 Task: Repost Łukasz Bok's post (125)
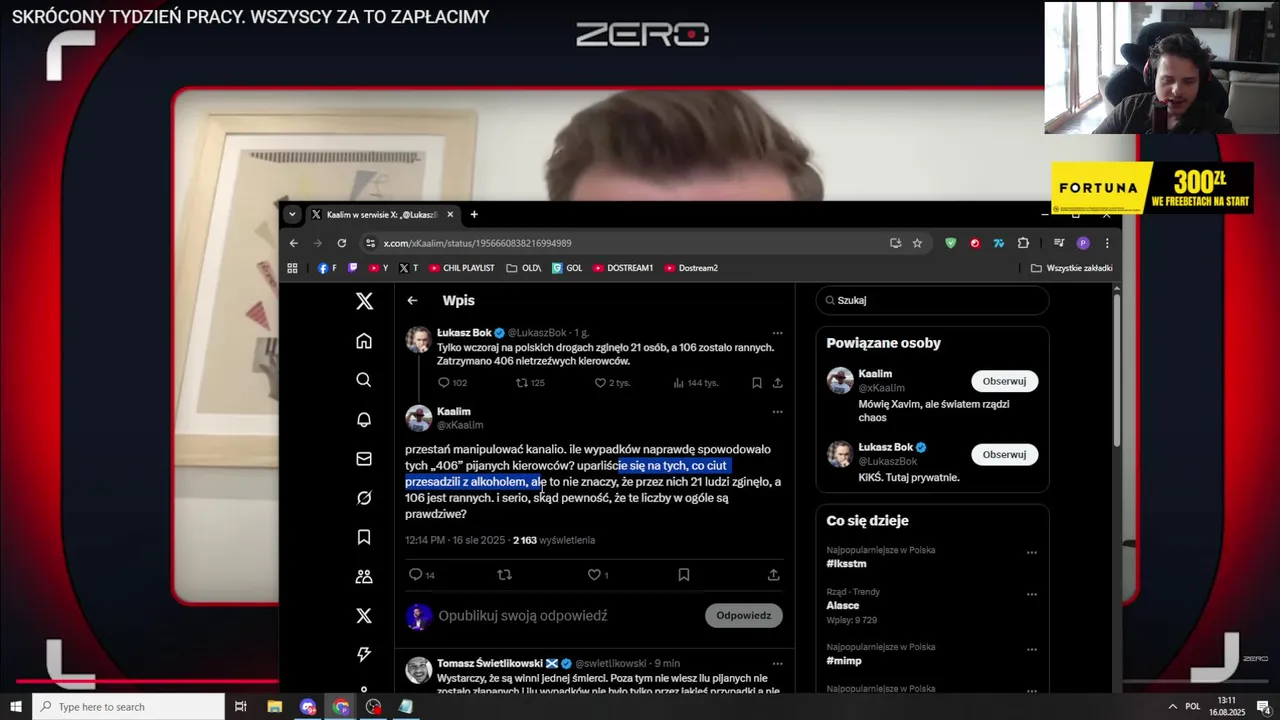[x=530, y=383]
